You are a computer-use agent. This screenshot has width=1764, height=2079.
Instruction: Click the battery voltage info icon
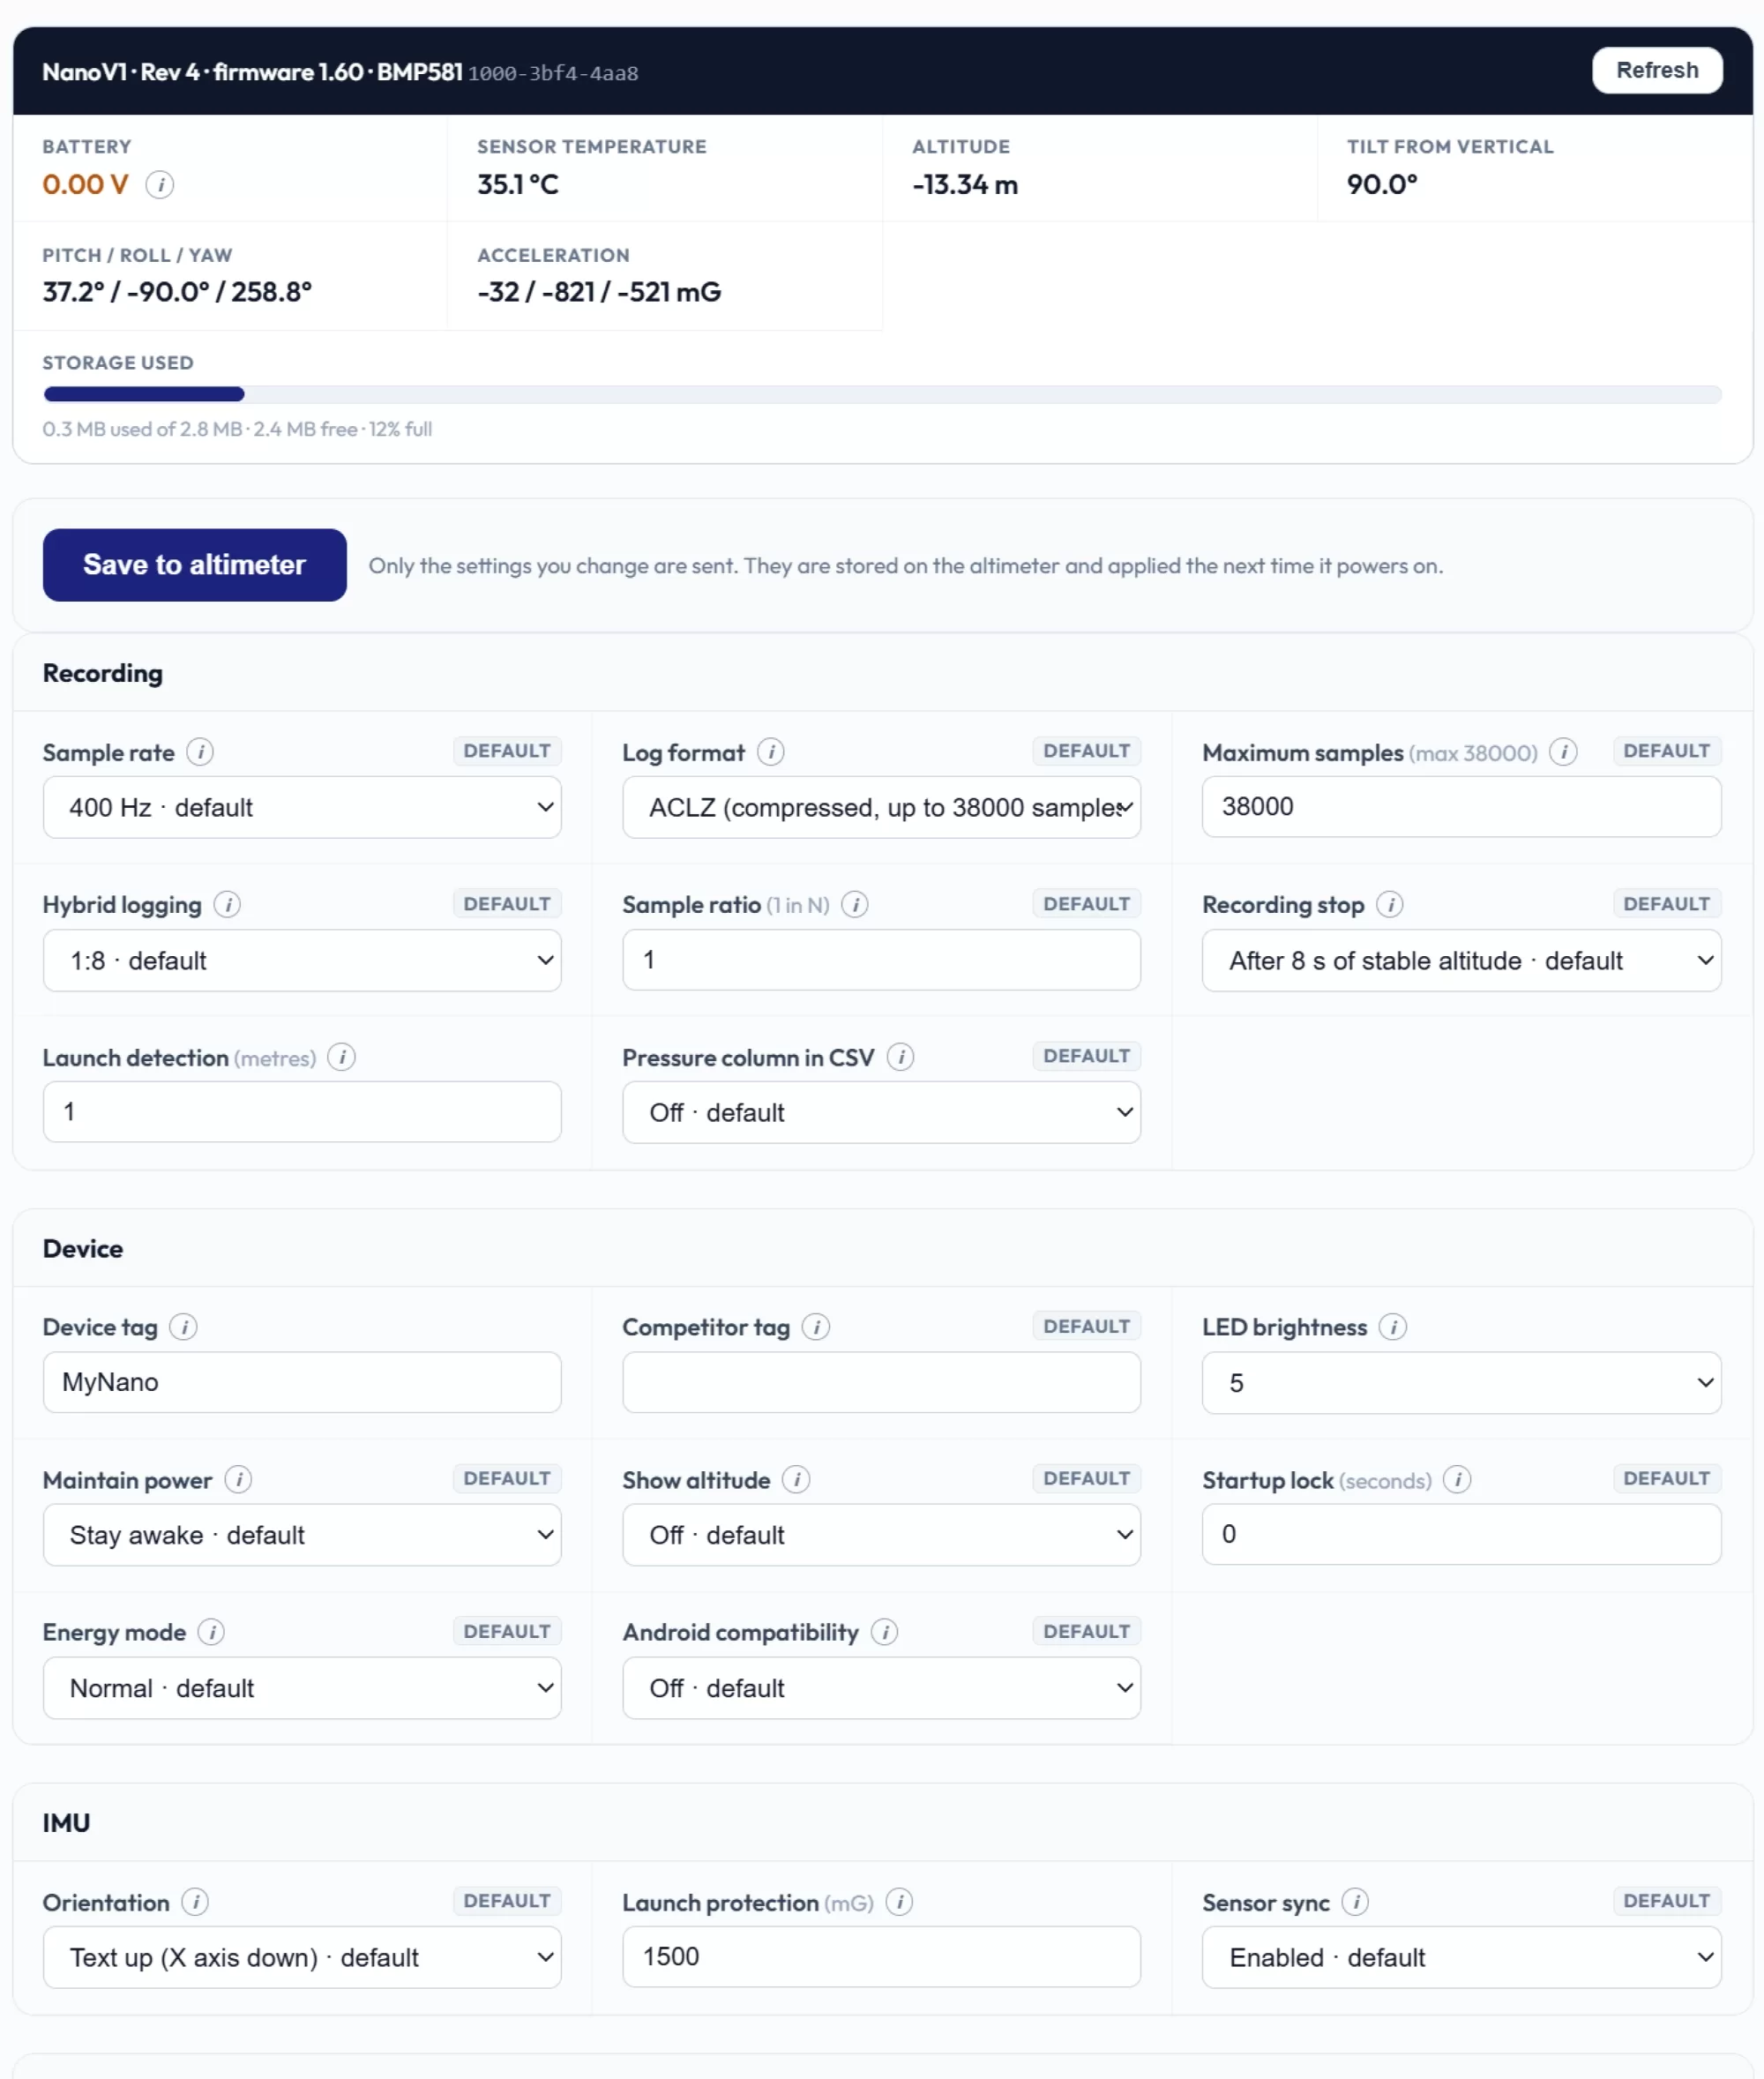[160, 184]
